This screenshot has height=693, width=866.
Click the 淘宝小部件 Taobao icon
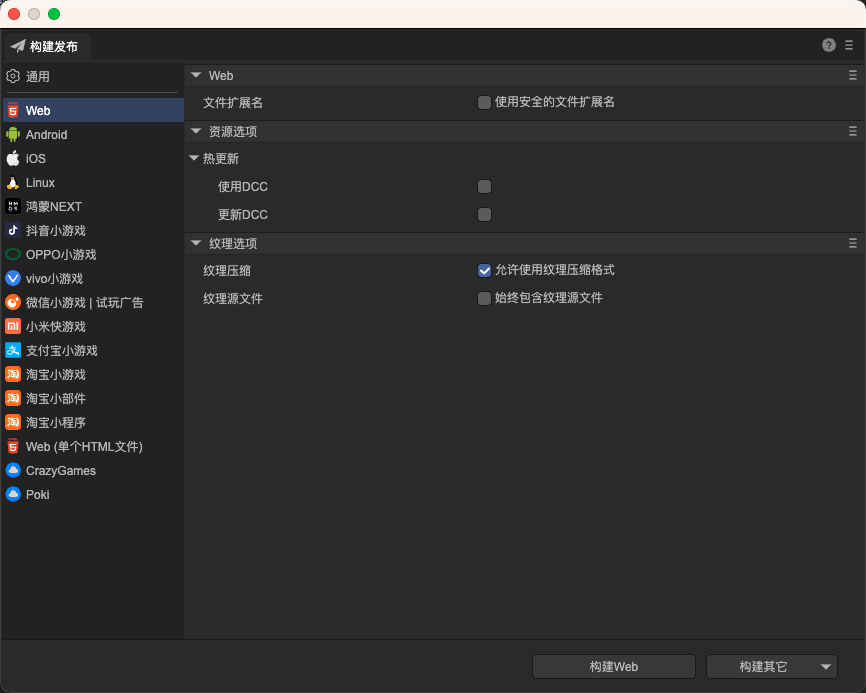point(13,398)
